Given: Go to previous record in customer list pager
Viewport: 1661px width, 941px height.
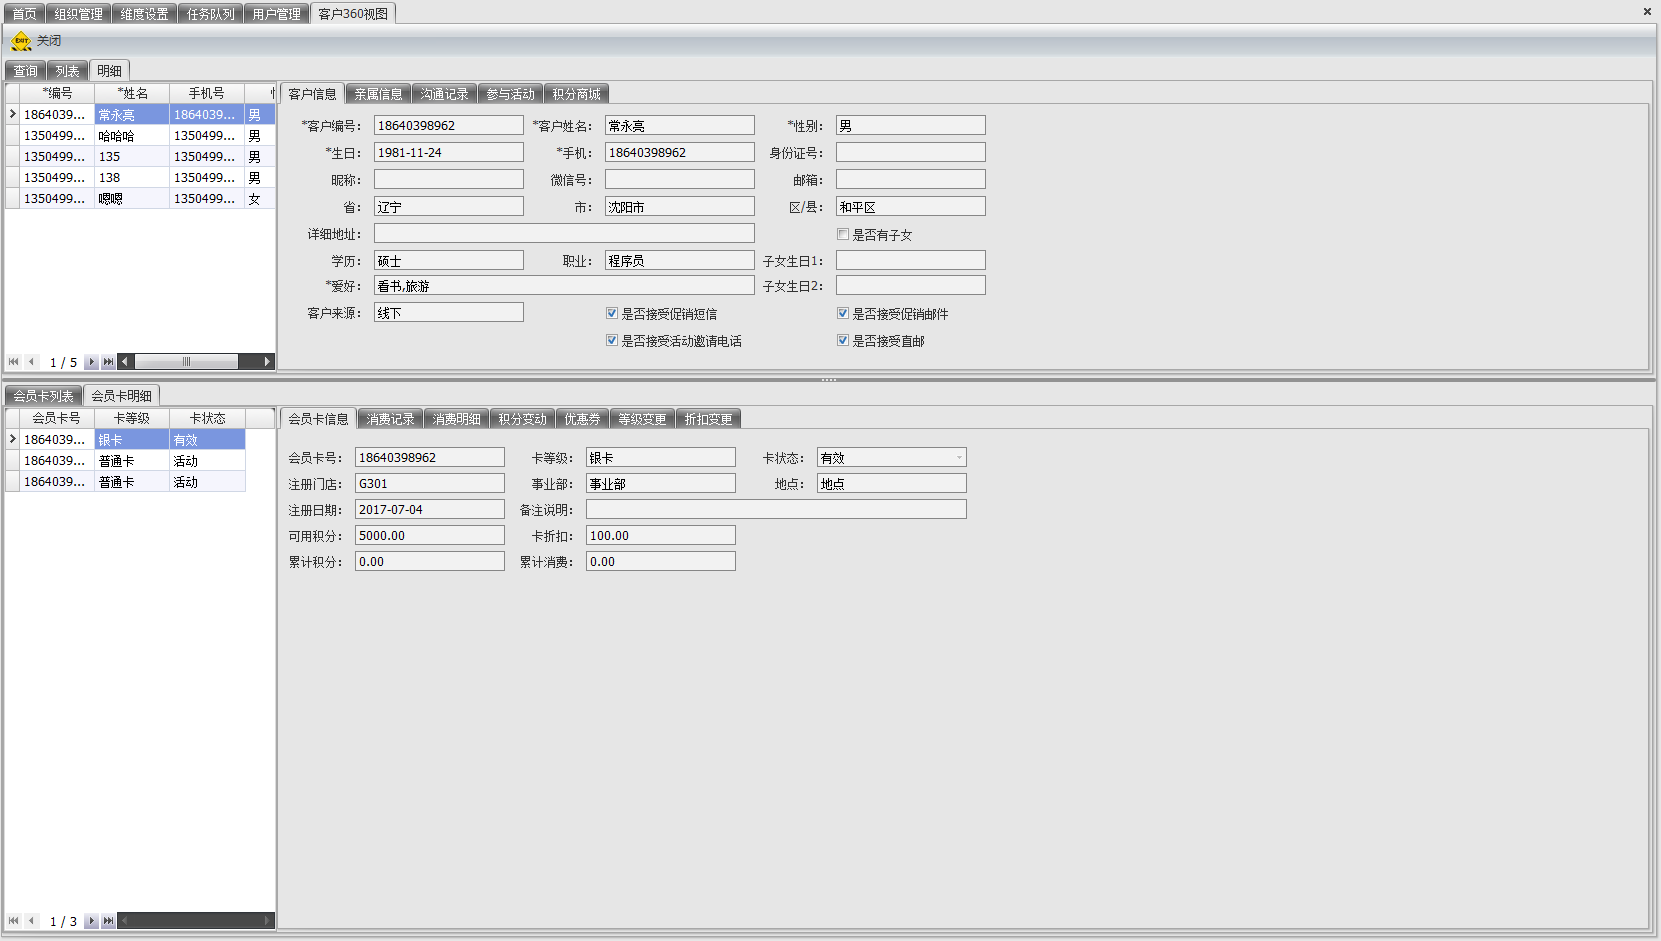Looking at the screenshot, I should 31,362.
